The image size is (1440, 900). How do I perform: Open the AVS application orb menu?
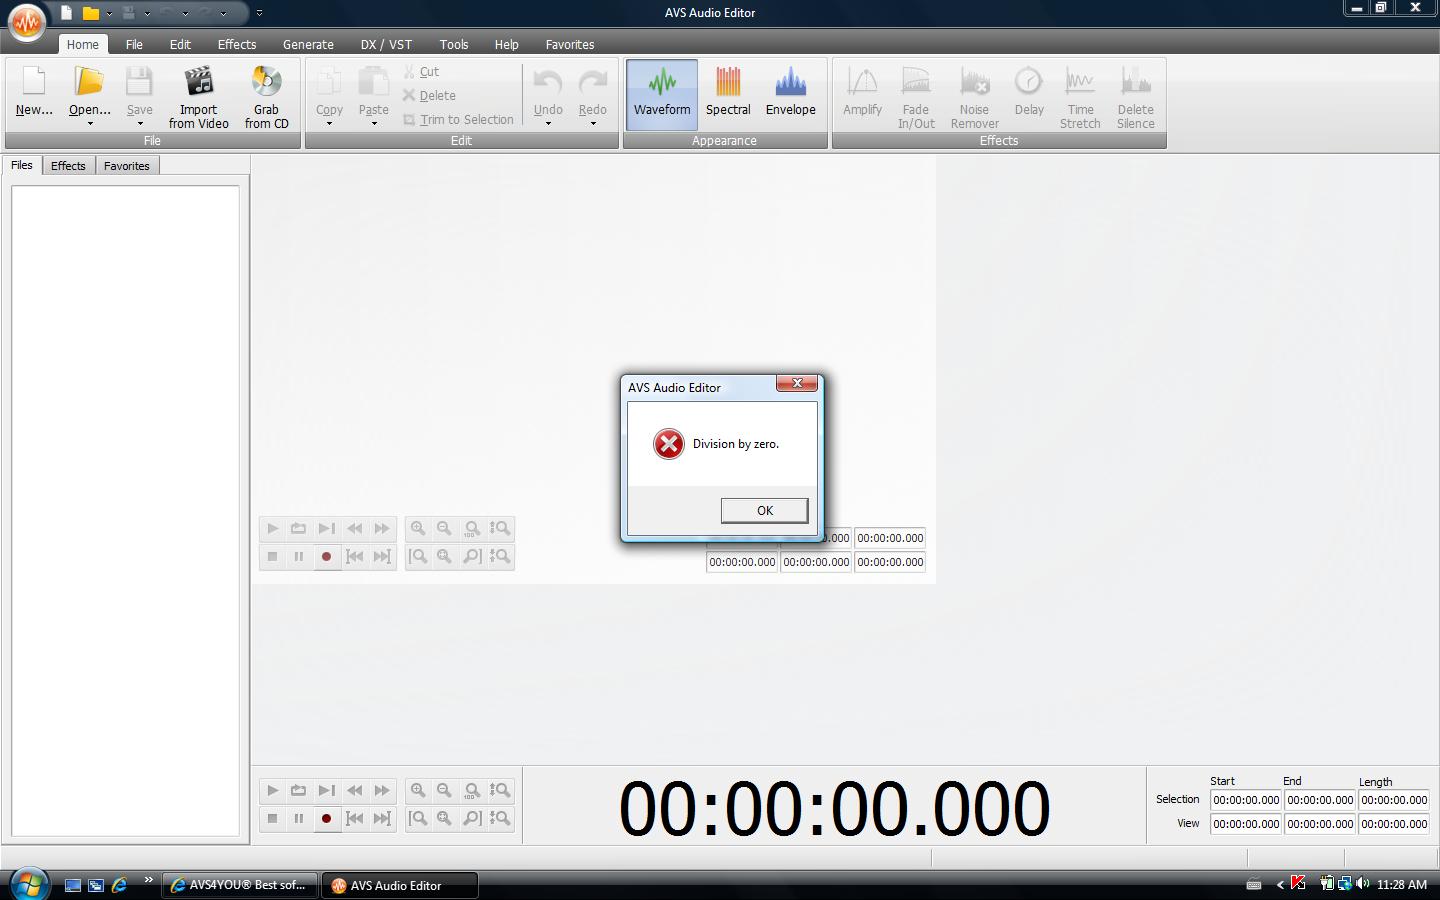coord(27,22)
